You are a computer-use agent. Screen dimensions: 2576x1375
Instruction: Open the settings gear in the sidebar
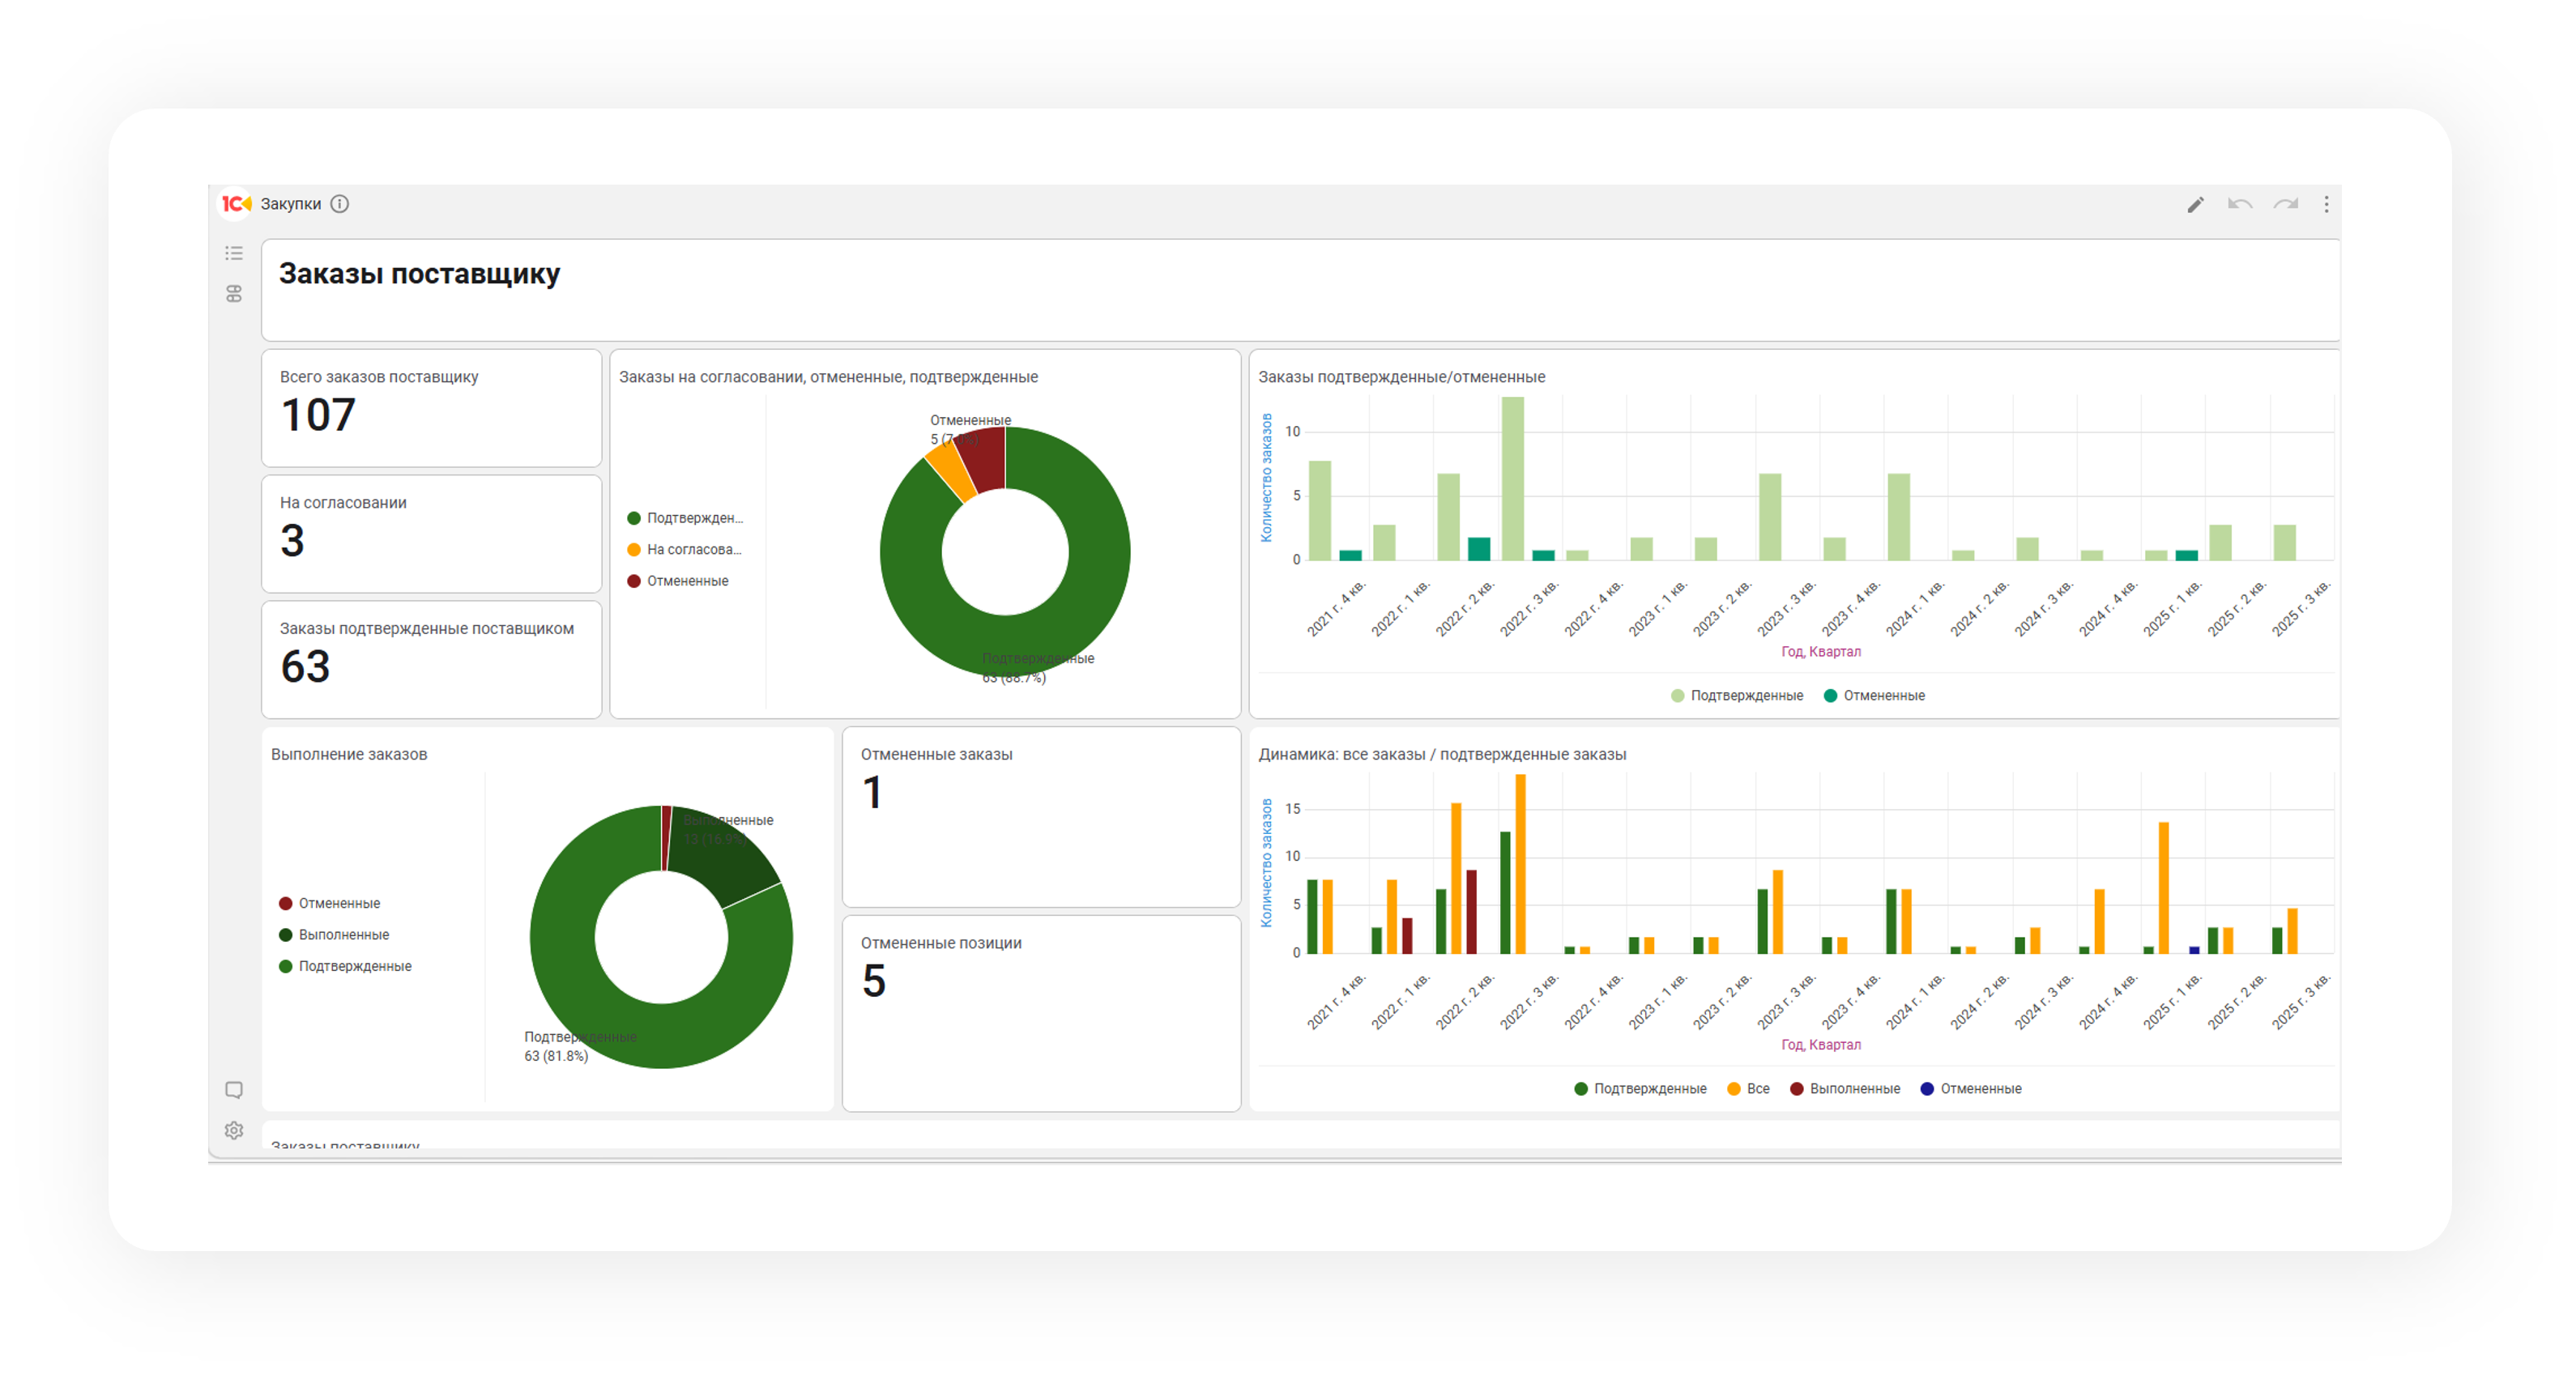(234, 1130)
